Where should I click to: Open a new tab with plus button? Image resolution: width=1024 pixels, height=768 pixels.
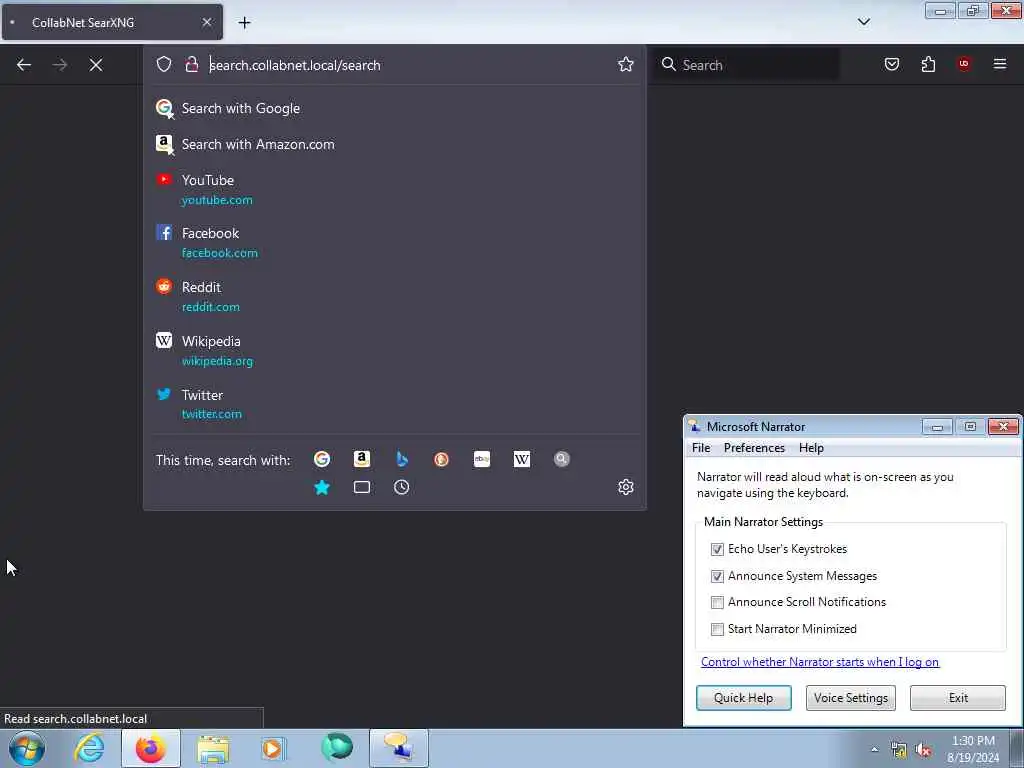[x=244, y=22]
